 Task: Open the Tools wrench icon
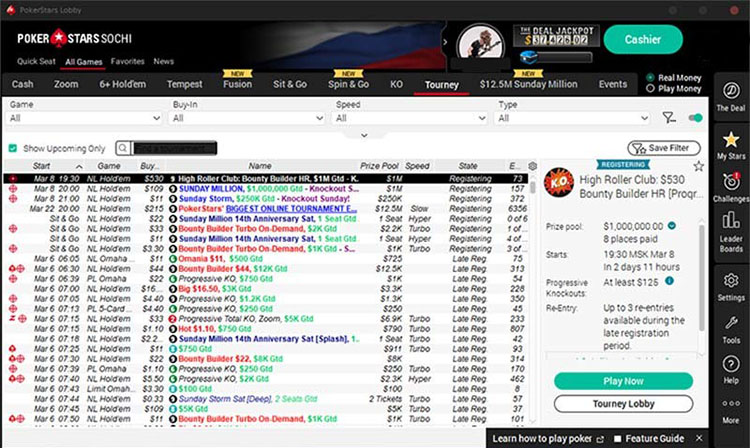(x=731, y=329)
